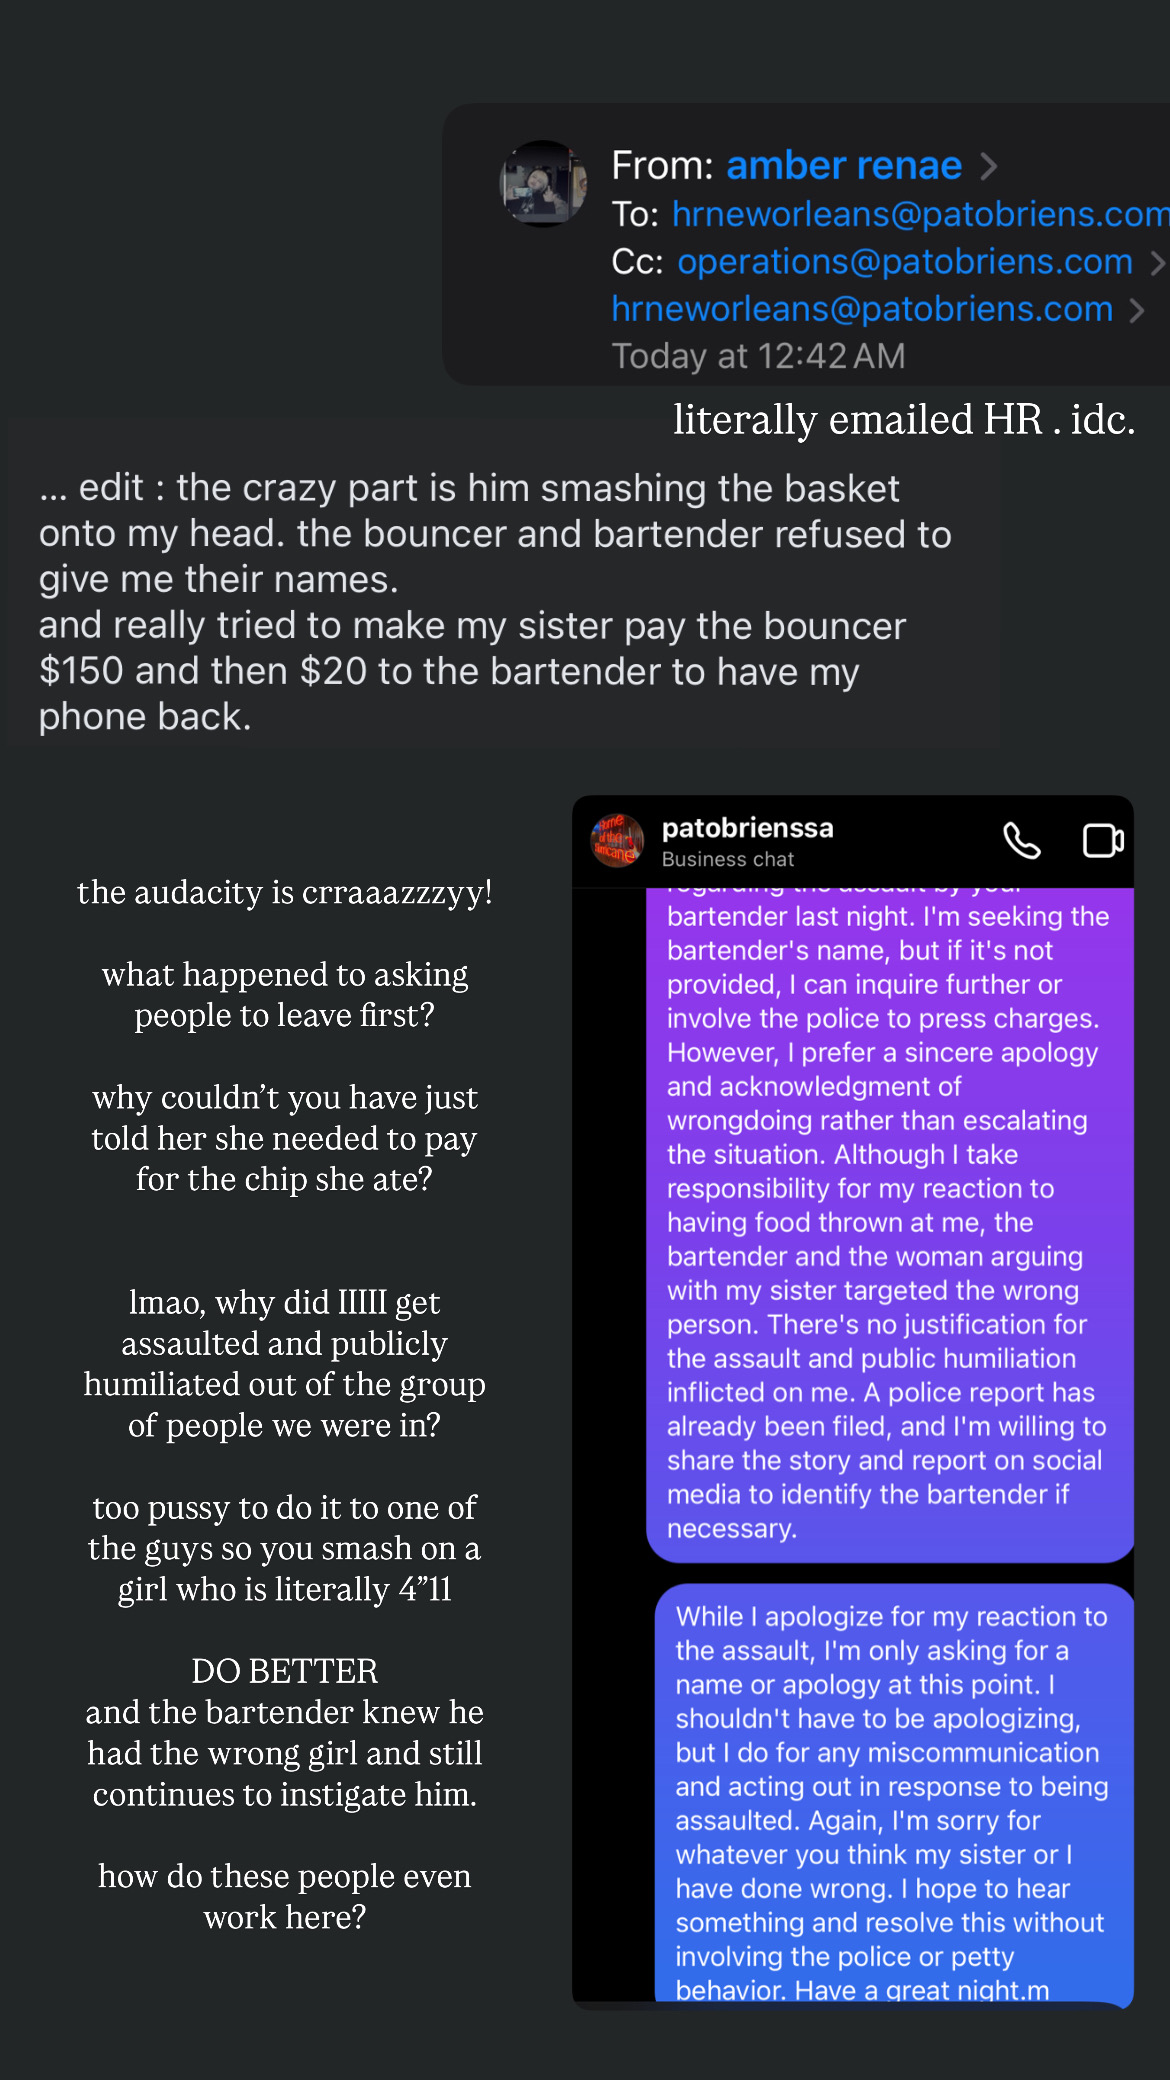Tap the Business chat label
This screenshot has width=1170, height=2080.
point(727,860)
